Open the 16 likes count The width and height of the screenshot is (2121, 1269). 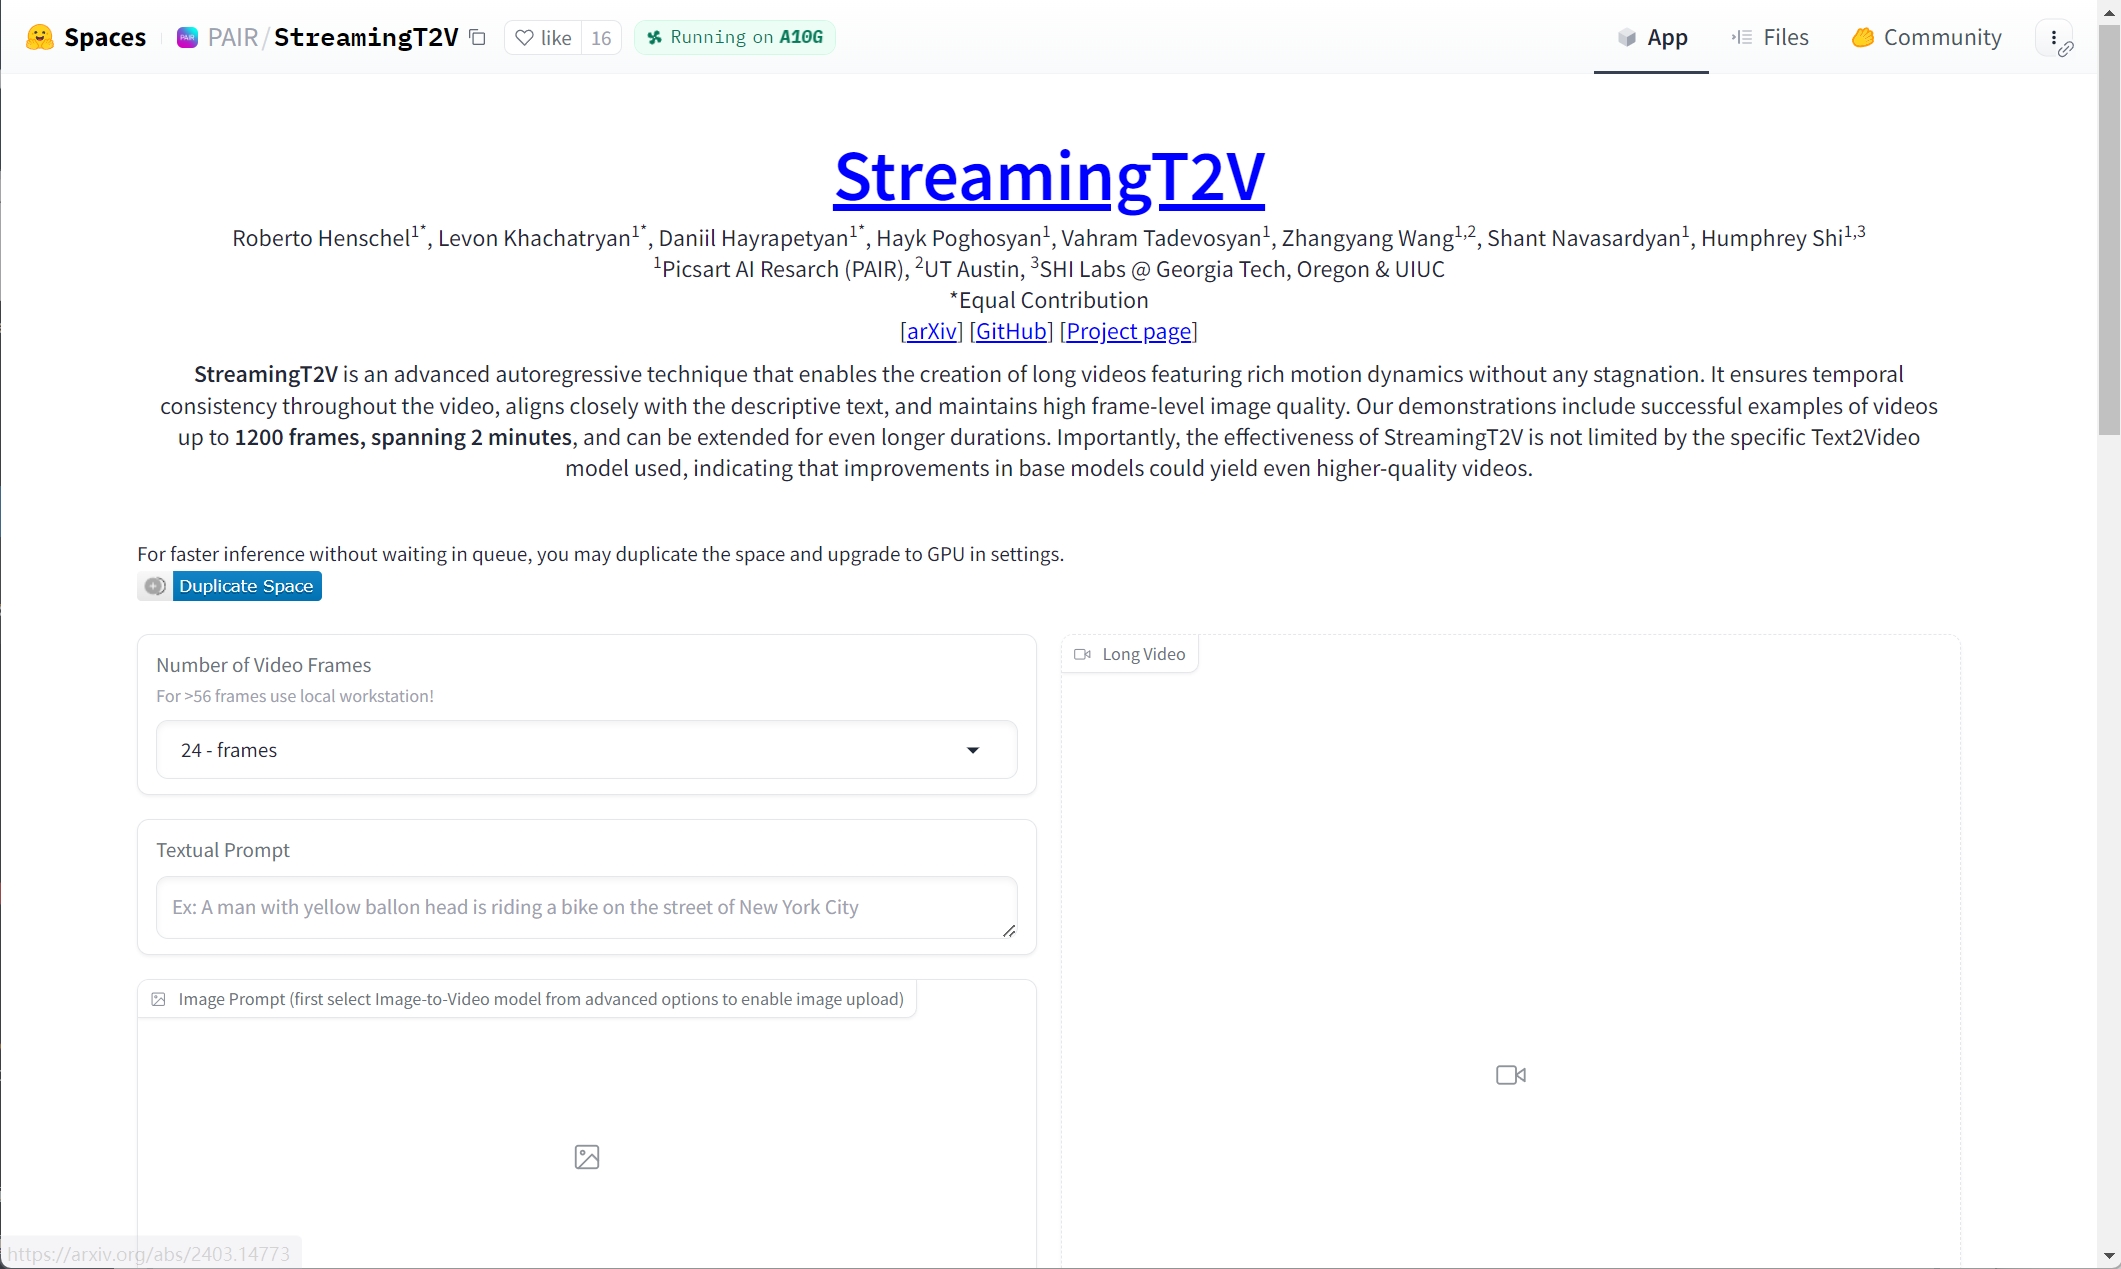(601, 37)
